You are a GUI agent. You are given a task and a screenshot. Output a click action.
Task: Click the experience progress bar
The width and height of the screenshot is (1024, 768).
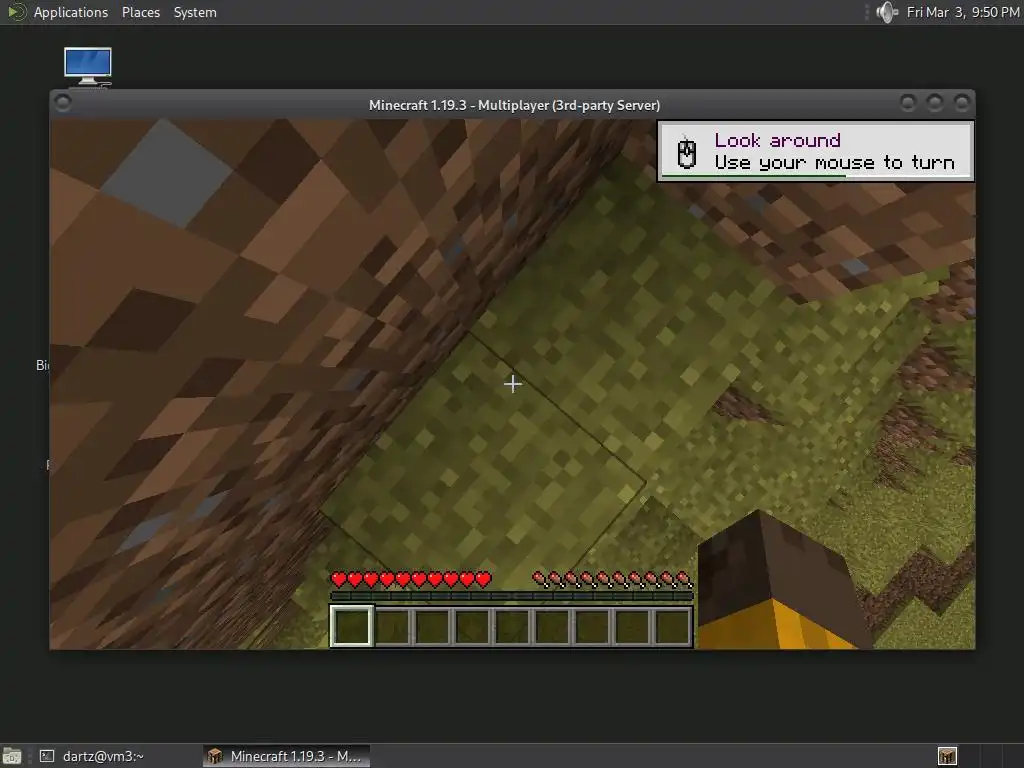[x=511, y=596]
